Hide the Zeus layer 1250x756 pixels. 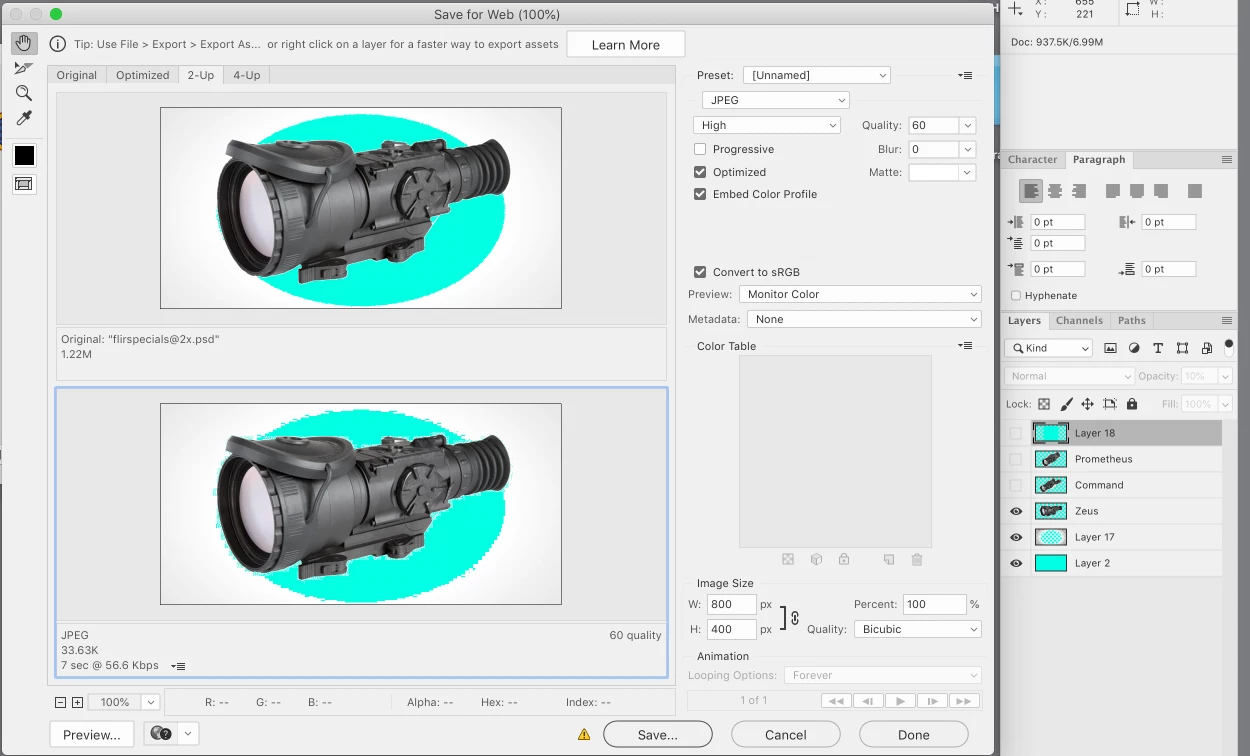(1016, 511)
